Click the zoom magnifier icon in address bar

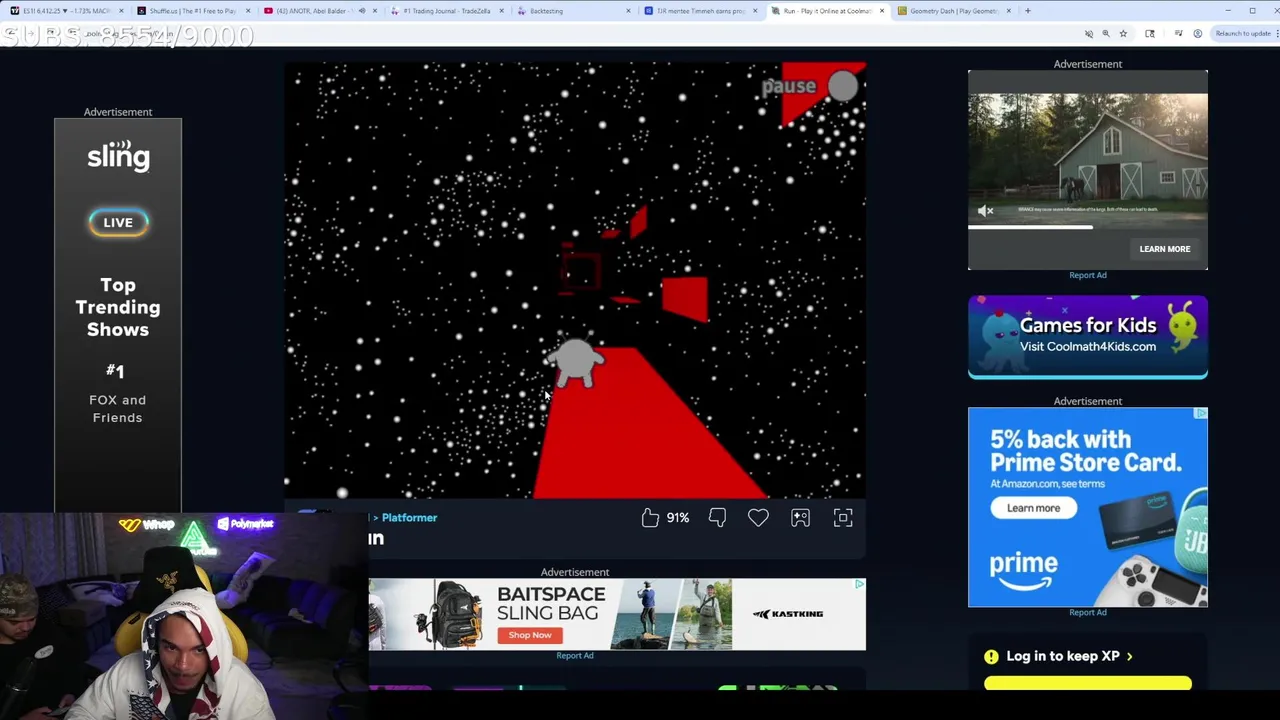tap(1106, 34)
